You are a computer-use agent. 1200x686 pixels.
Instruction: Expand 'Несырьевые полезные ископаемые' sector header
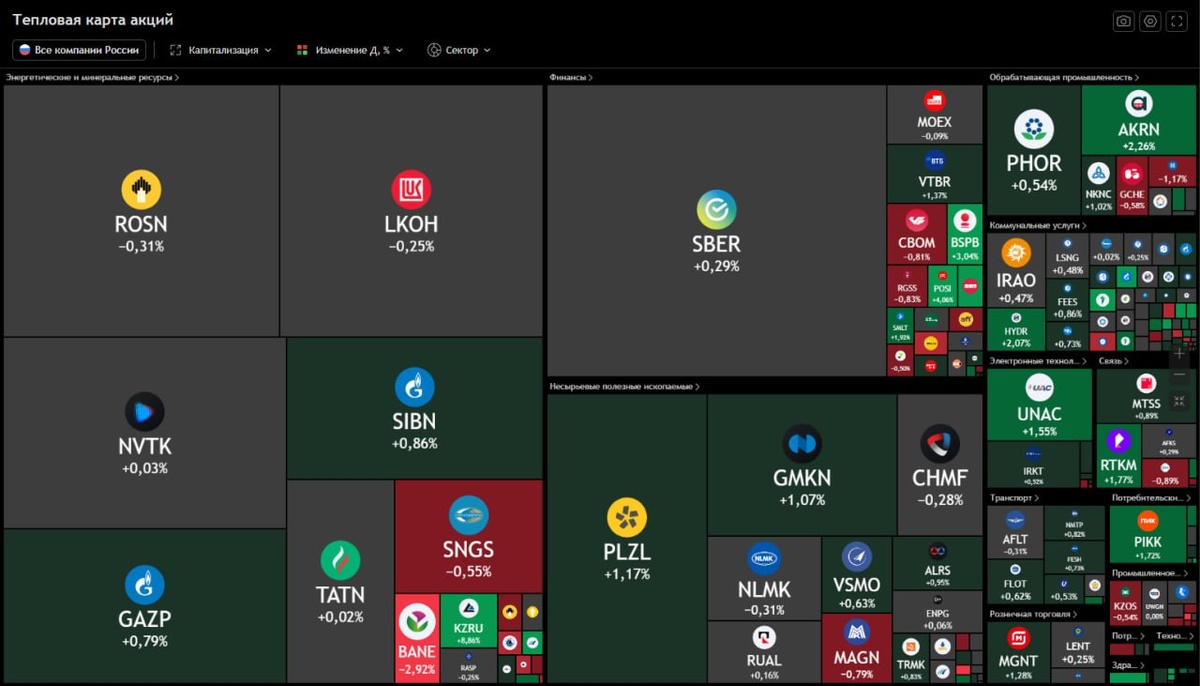[625, 386]
